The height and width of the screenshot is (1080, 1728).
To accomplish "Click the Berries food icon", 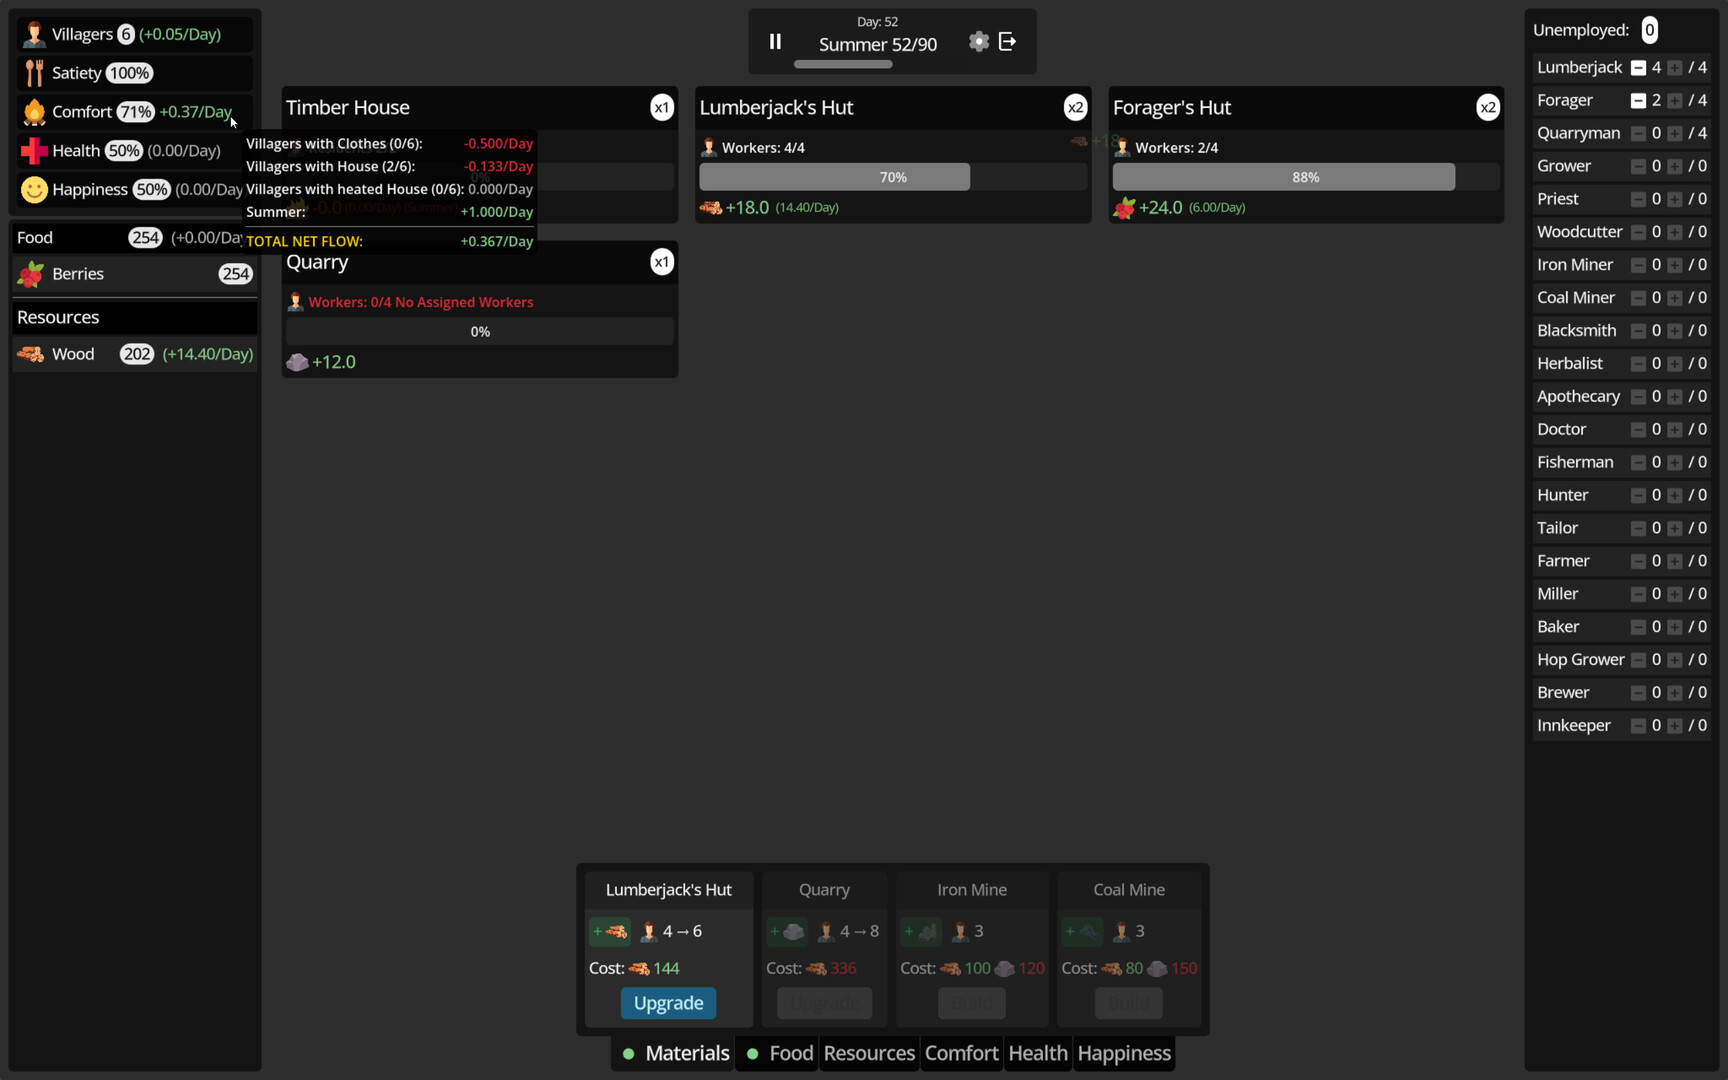I will pos(31,274).
